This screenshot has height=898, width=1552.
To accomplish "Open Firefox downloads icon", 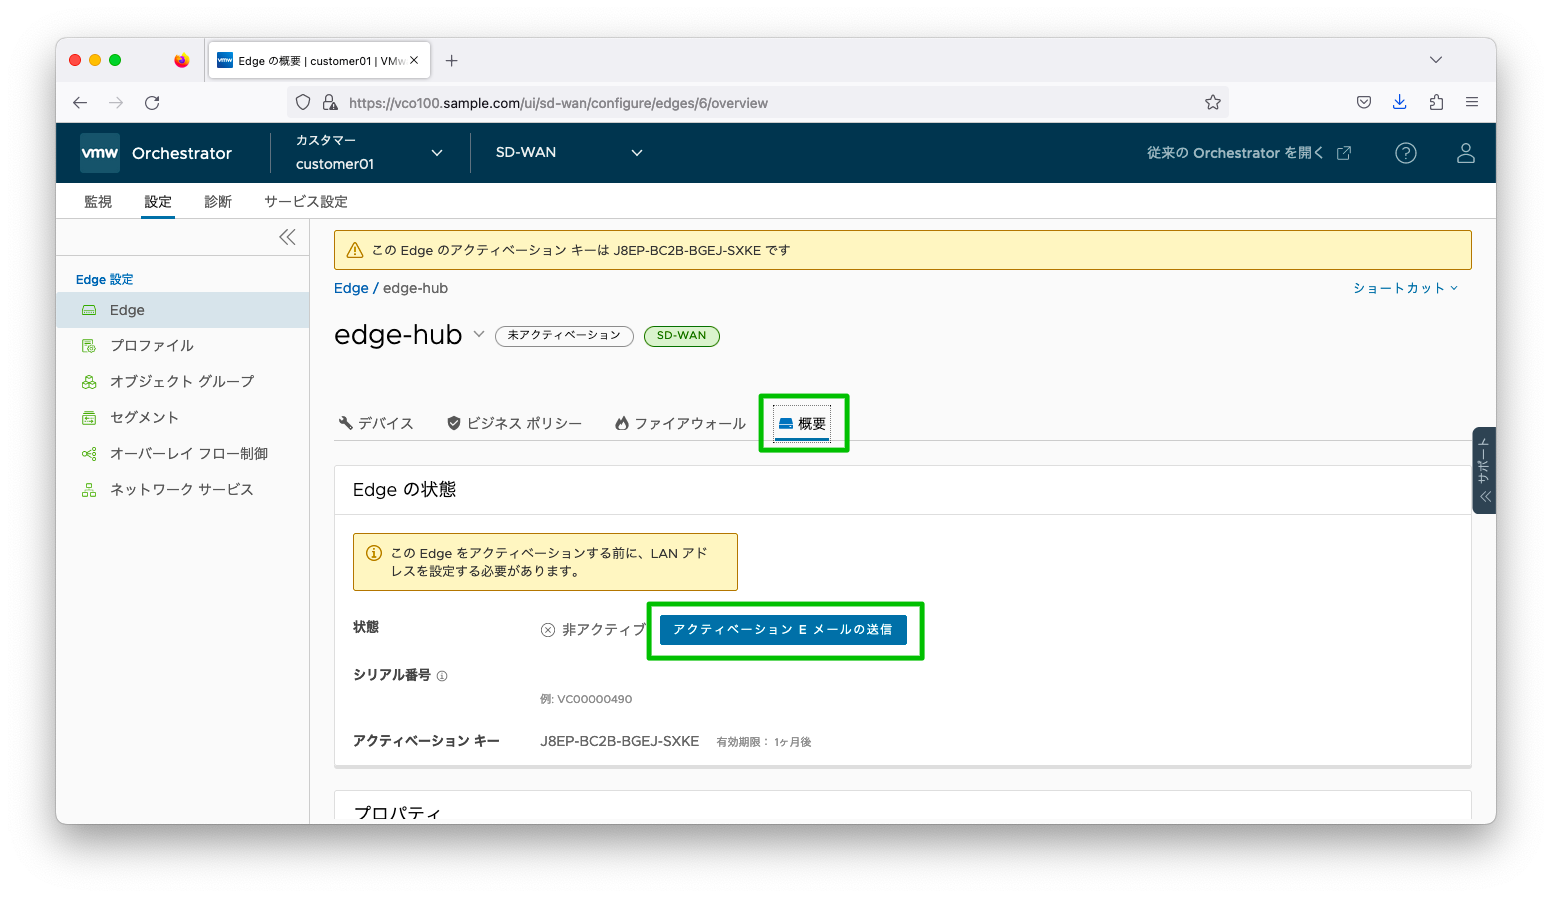I will tap(1400, 102).
